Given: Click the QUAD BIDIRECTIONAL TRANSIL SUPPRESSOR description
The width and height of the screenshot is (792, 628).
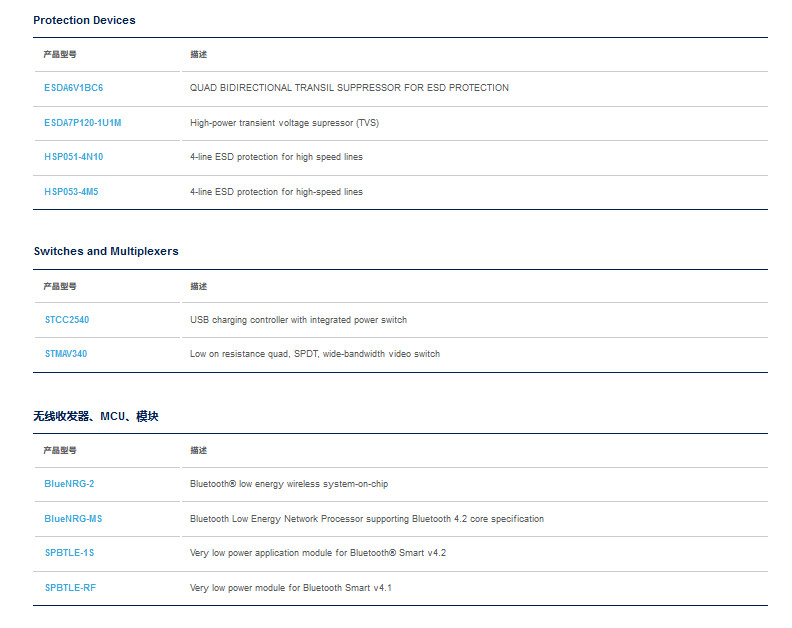Looking at the screenshot, I should coord(349,88).
